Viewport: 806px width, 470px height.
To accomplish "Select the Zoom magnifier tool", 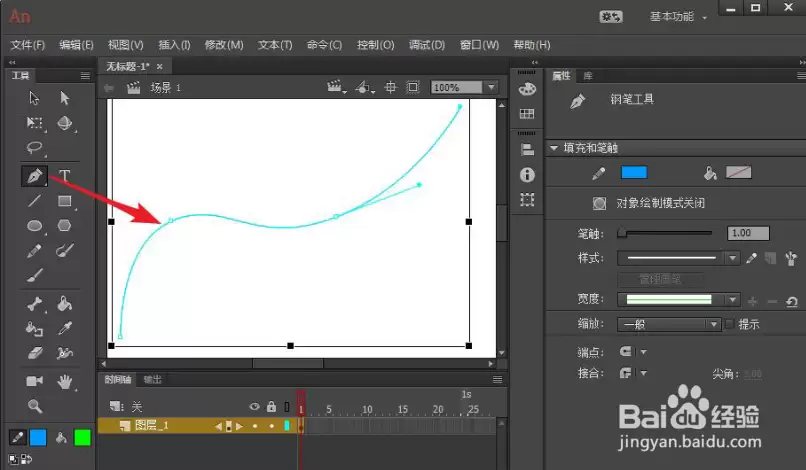I will 34,406.
